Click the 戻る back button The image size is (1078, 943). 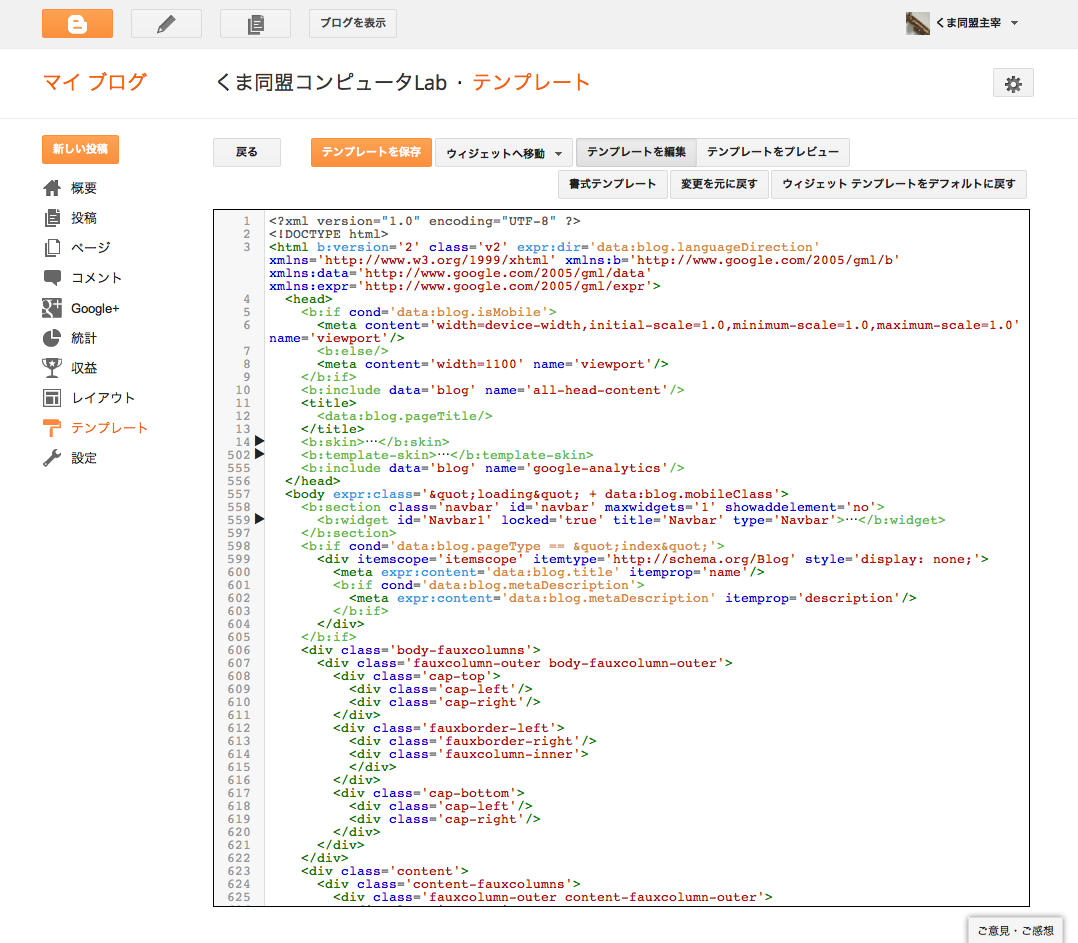247,152
